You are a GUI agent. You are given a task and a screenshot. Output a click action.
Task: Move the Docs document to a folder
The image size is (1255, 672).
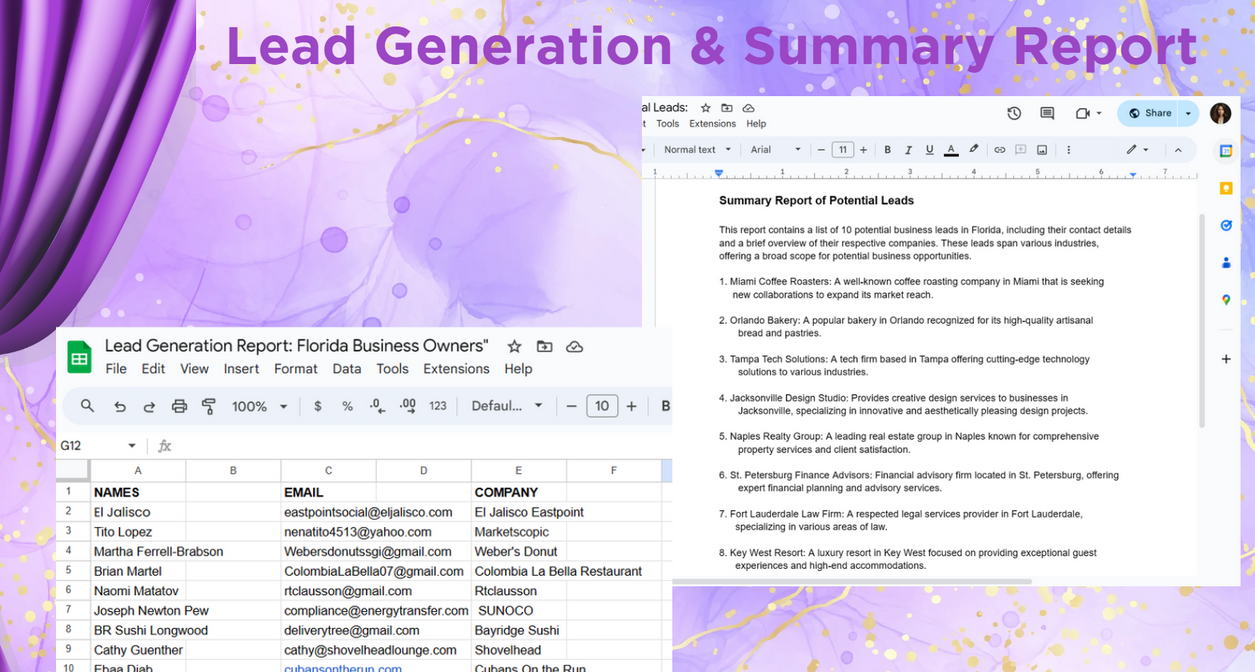coord(727,108)
